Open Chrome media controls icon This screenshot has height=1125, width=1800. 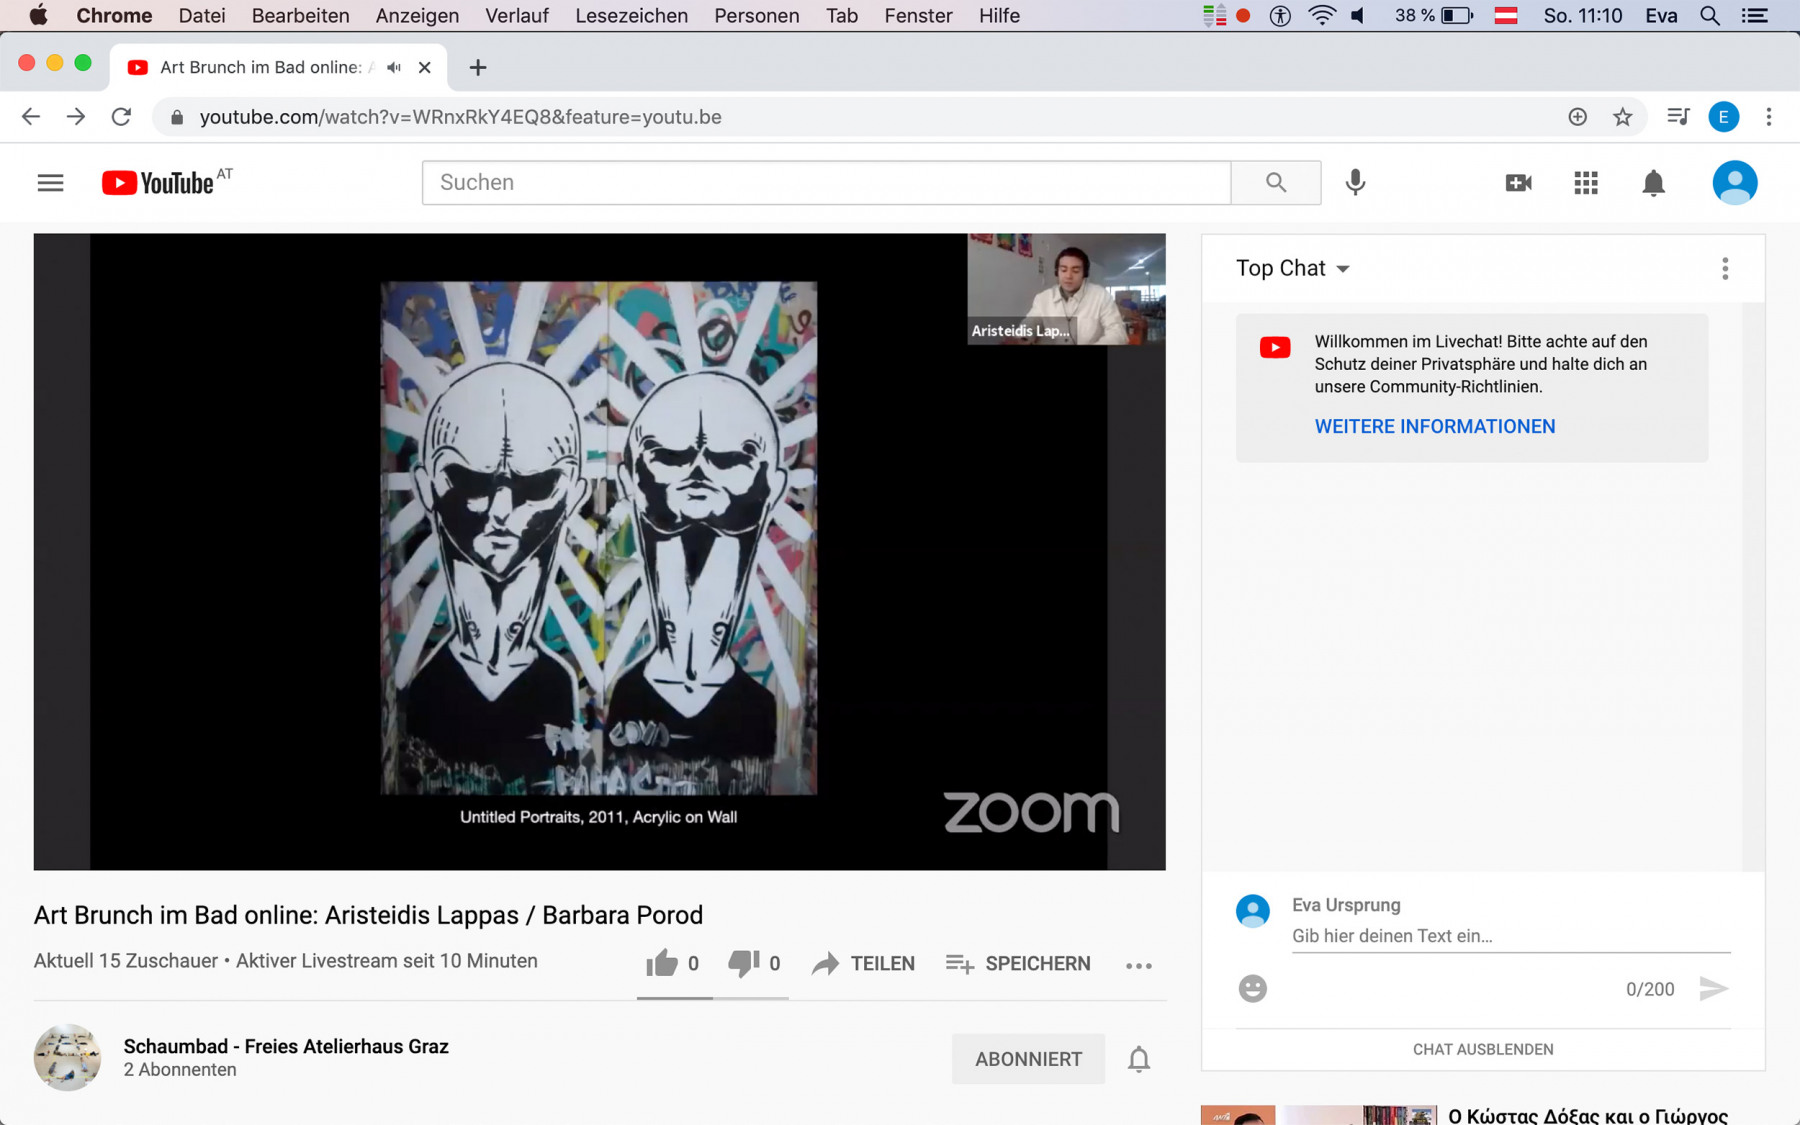point(1678,117)
